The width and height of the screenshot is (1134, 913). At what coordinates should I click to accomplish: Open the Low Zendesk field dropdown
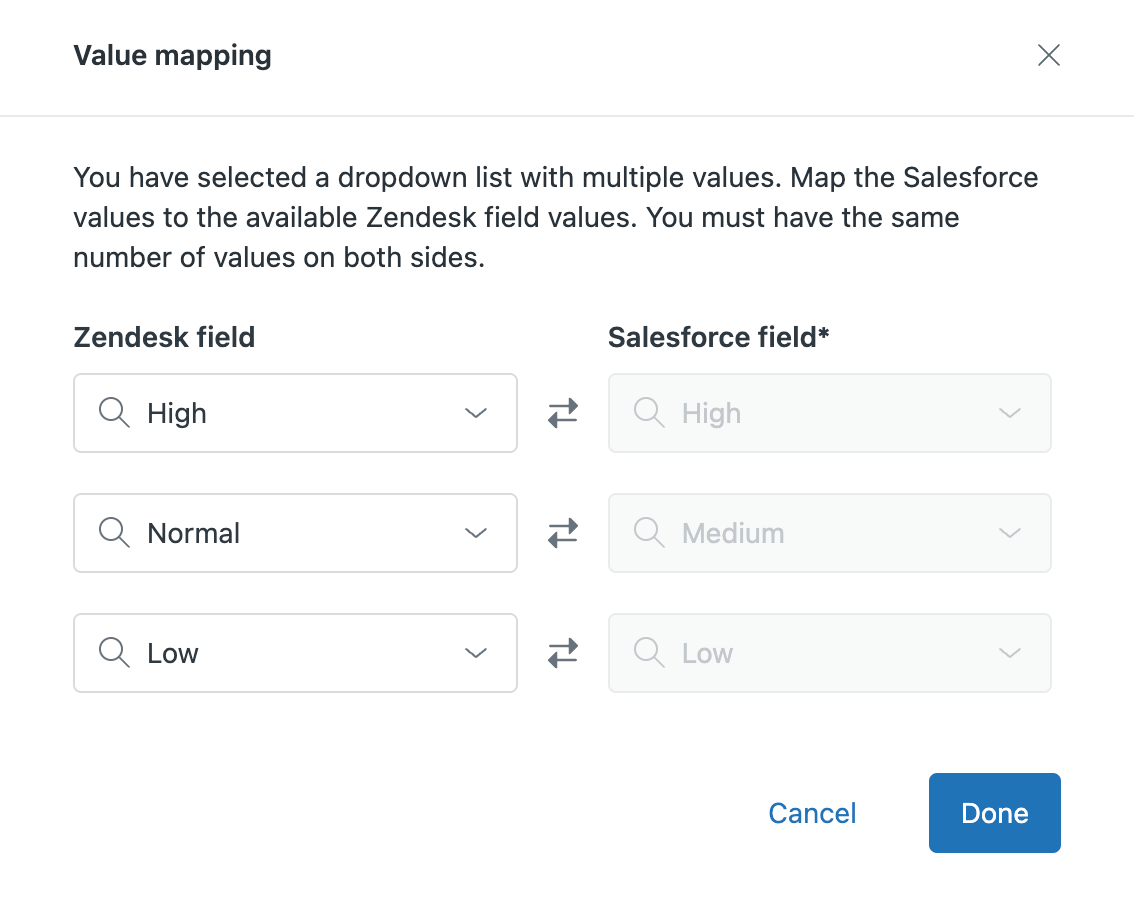(476, 652)
